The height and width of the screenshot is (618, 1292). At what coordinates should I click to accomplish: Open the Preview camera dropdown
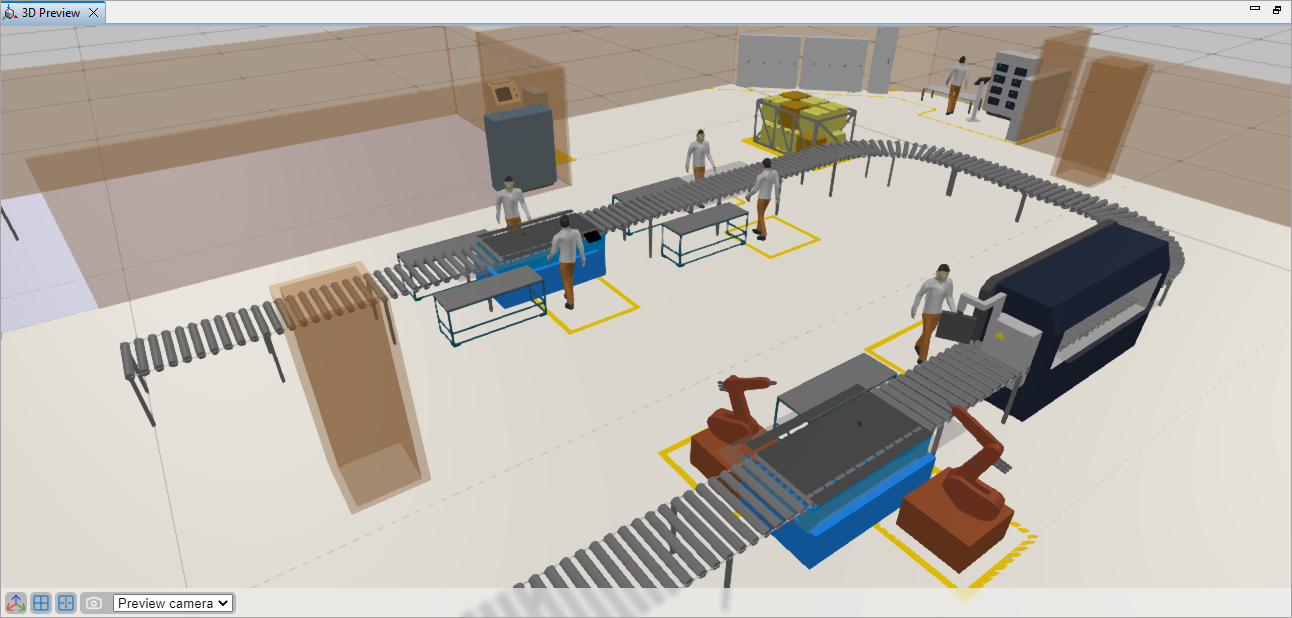[173, 603]
